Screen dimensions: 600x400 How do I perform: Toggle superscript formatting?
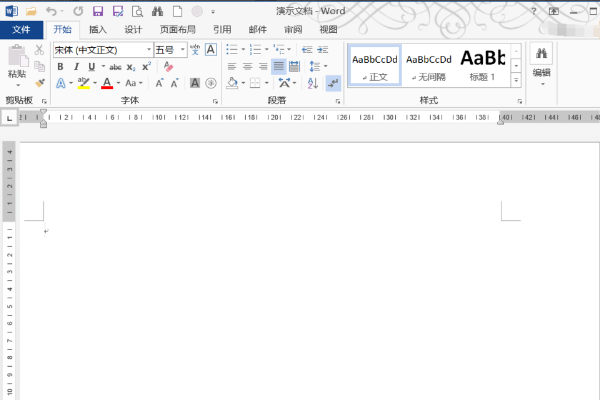(147, 67)
